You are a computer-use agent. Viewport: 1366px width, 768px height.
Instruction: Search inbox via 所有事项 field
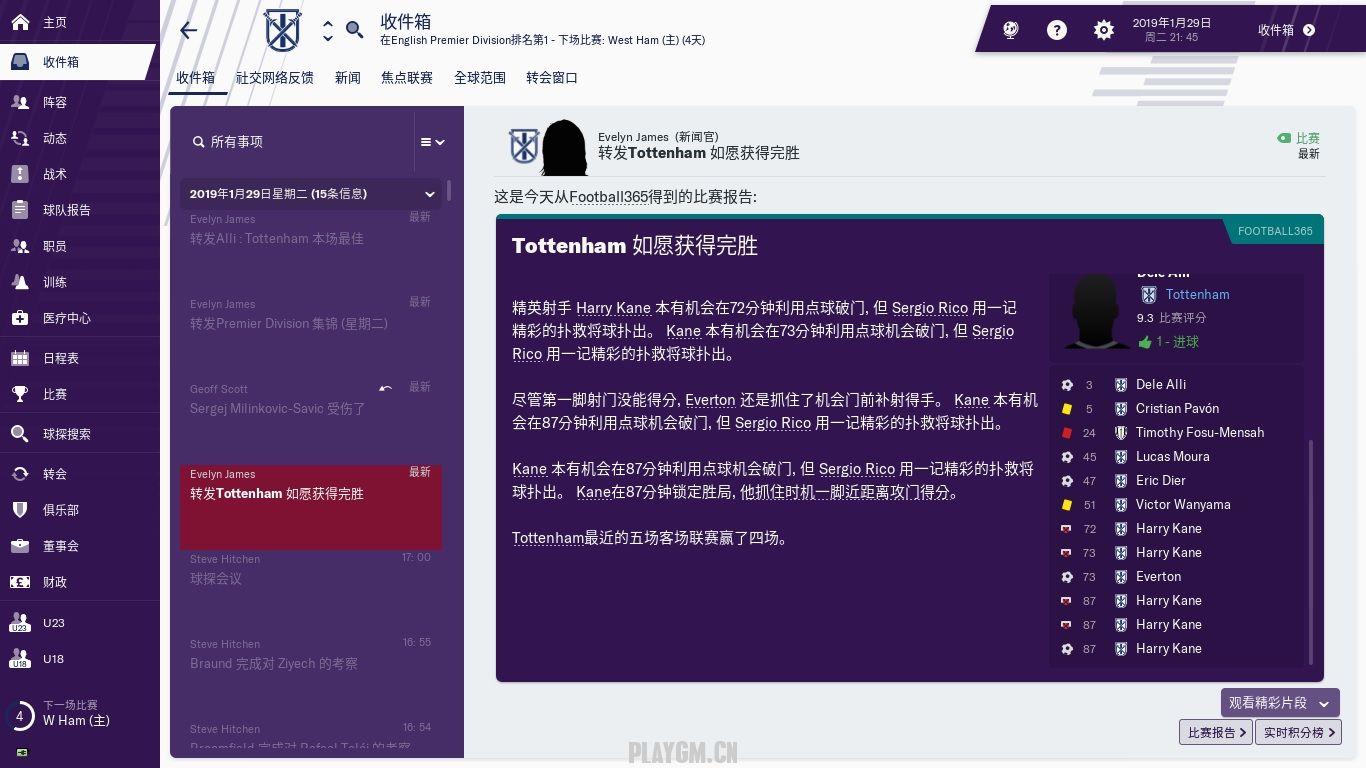click(x=300, y=142)
